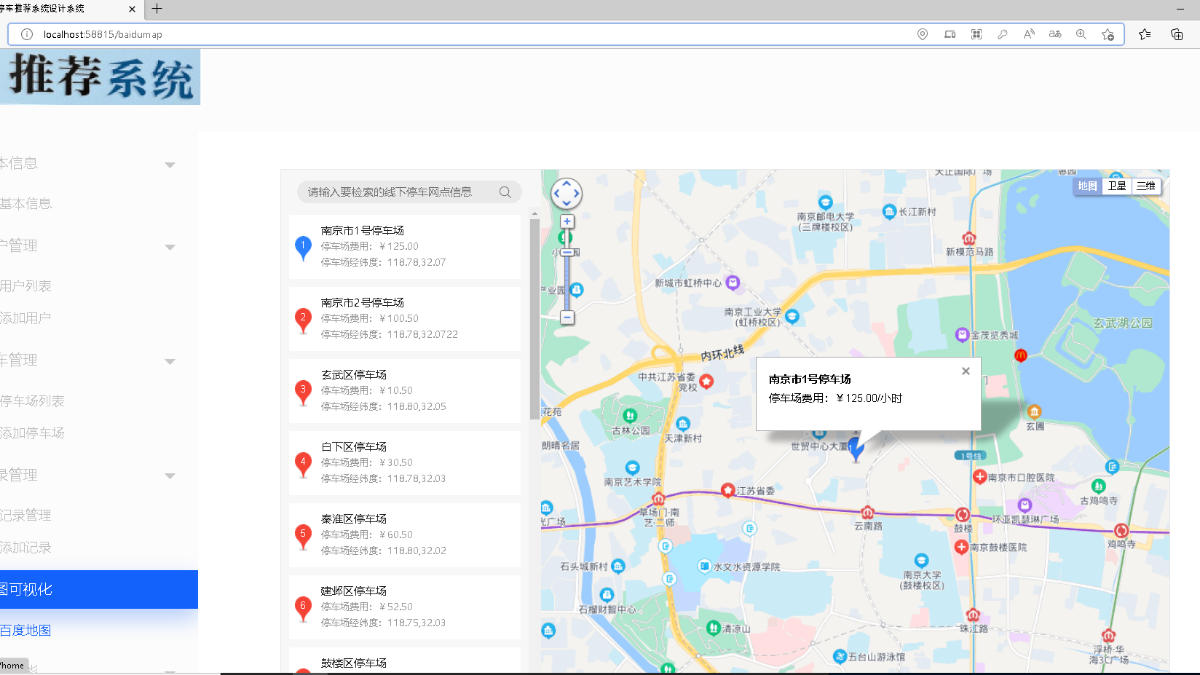Switch map to 地图 view
The height and width of the screenshot is (675, 1200).
[1087, 186]
